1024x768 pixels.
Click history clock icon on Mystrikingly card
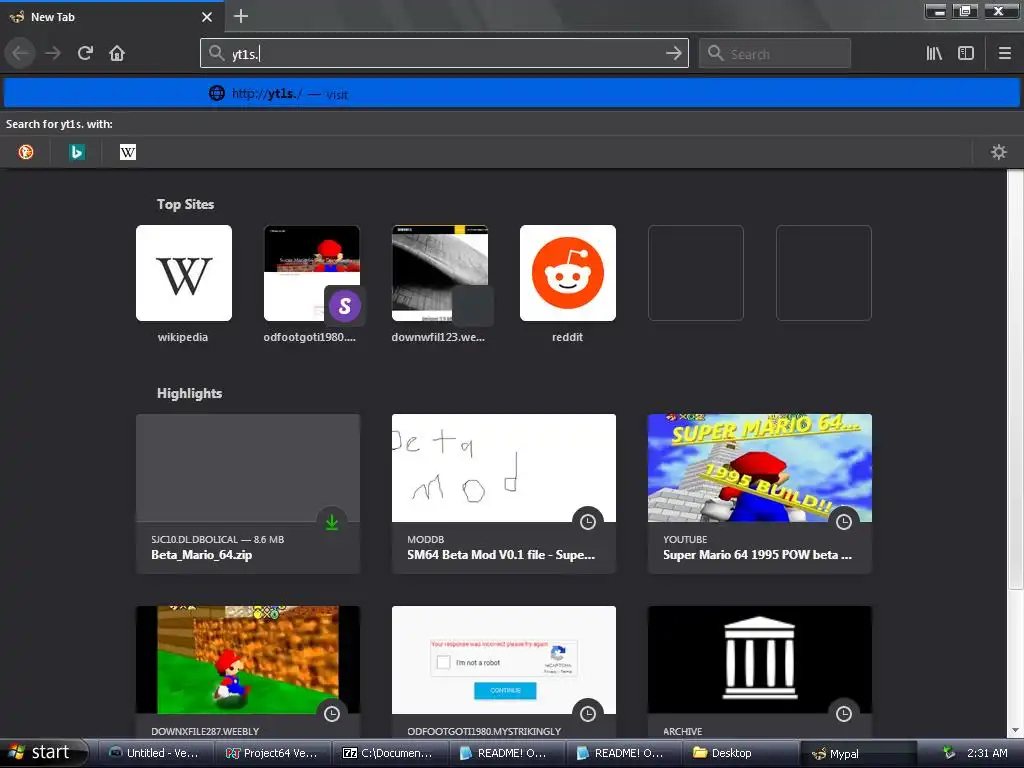click(x=588, y=714)
